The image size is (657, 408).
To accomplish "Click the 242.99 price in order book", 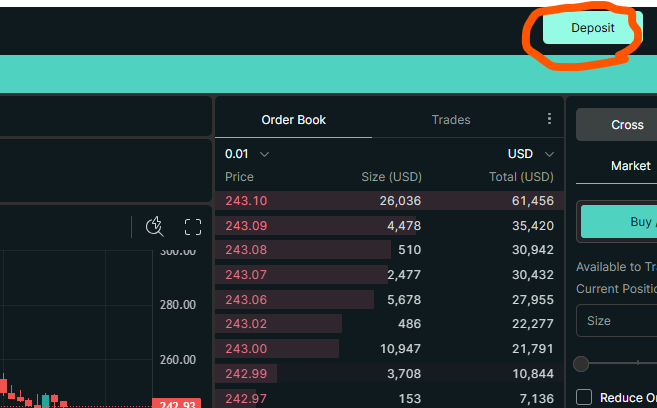I will click(x=246, y=374).
